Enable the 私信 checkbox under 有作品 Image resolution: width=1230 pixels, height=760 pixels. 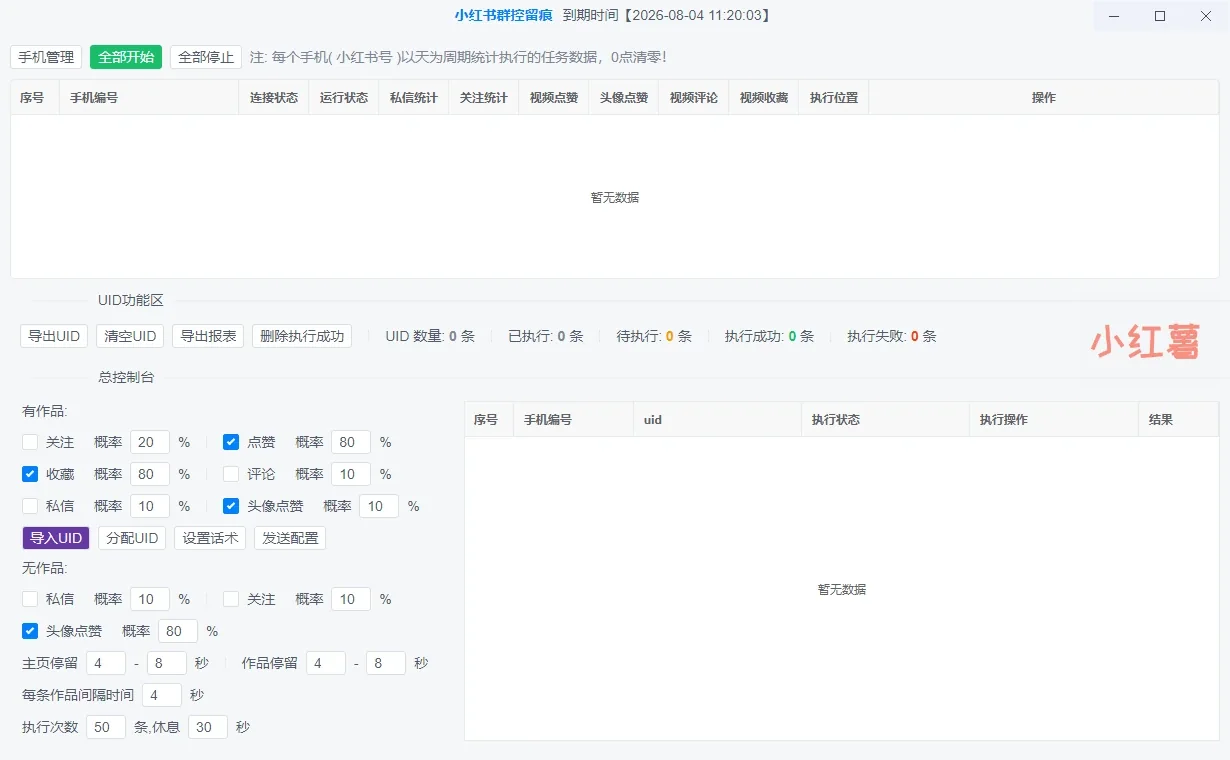(x=30, y=506)
